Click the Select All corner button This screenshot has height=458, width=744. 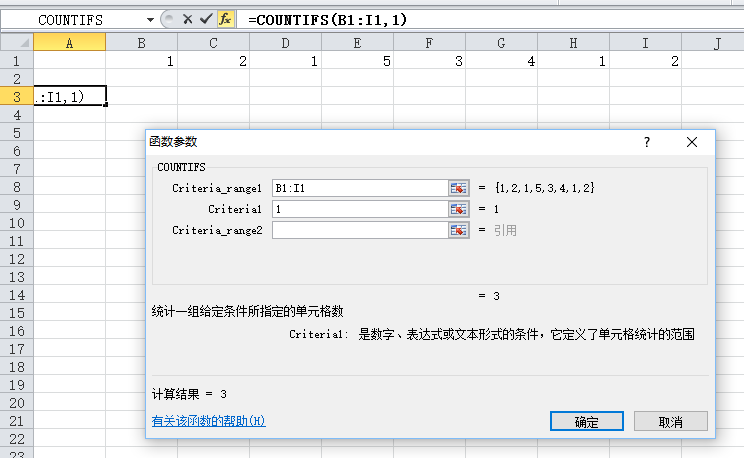click(x=17, y=43)
